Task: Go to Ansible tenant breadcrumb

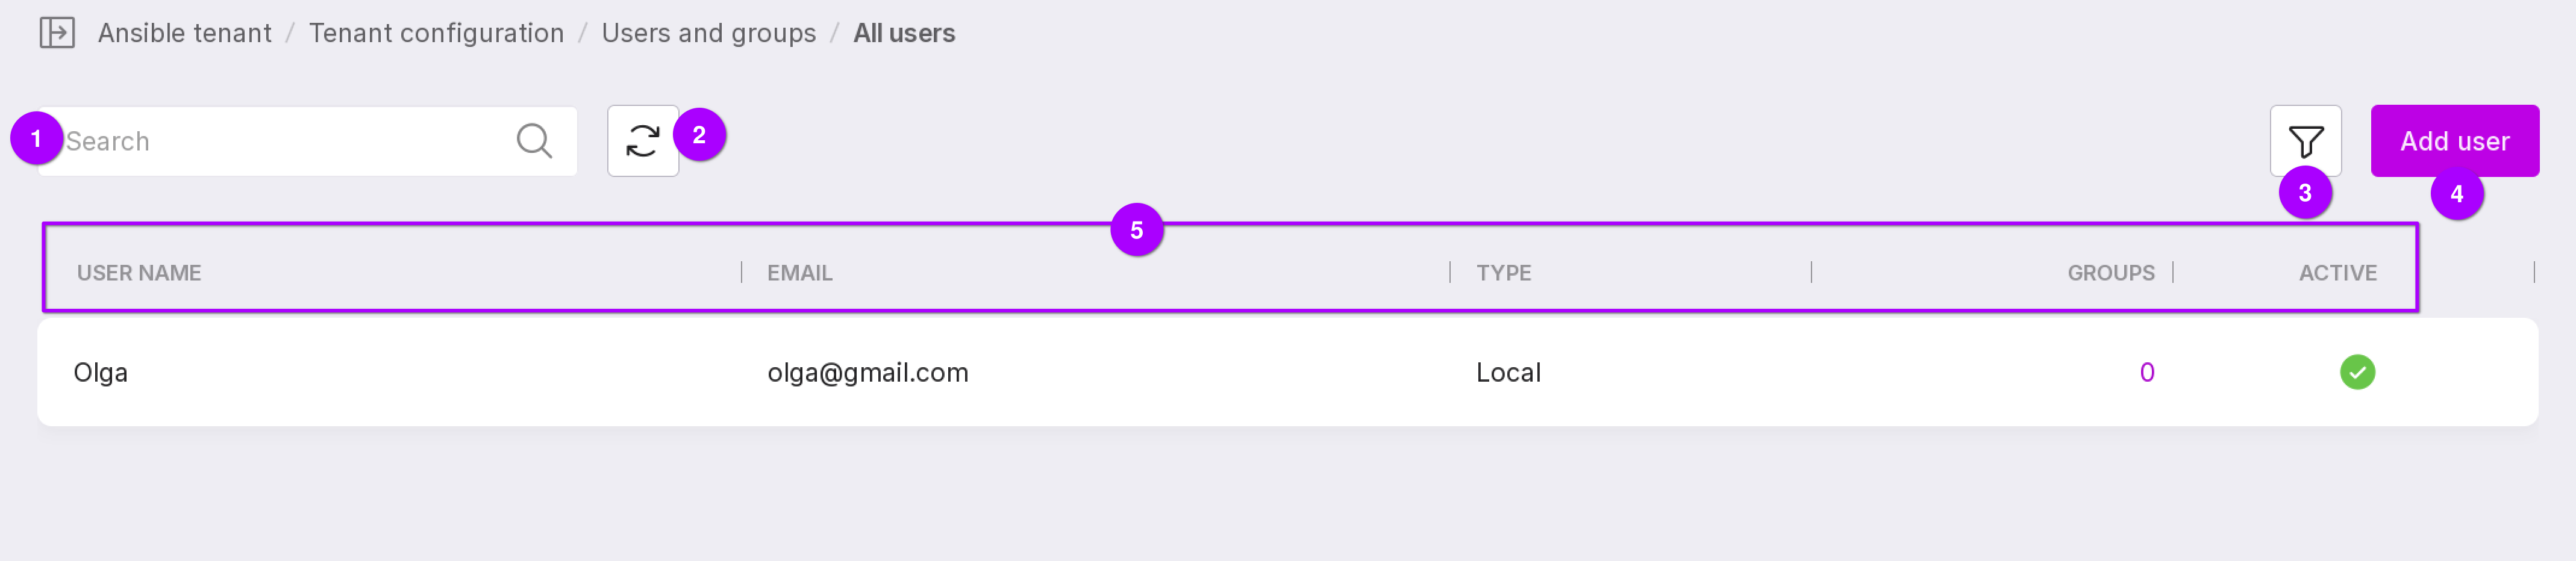Action: click(x=184, y=33)
